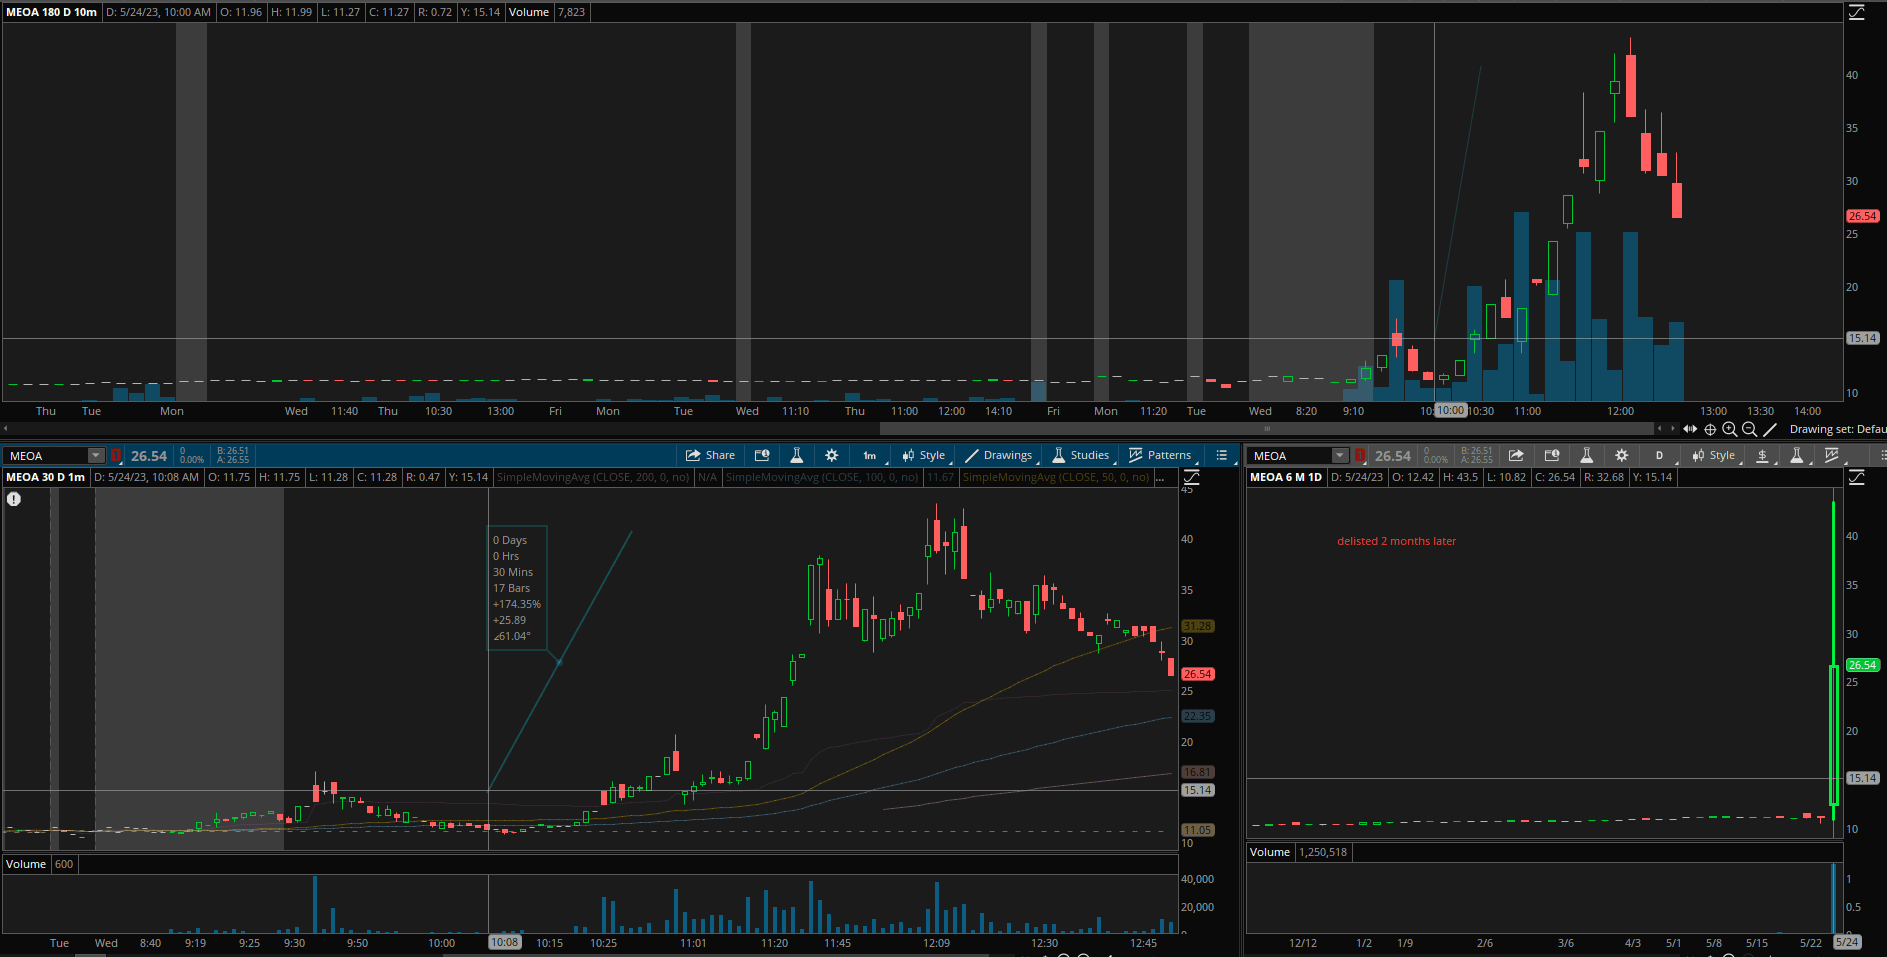This screenshot has width=1887, height=957.
Task: Open chart settings gear on main chart
Action: [831, 455]
